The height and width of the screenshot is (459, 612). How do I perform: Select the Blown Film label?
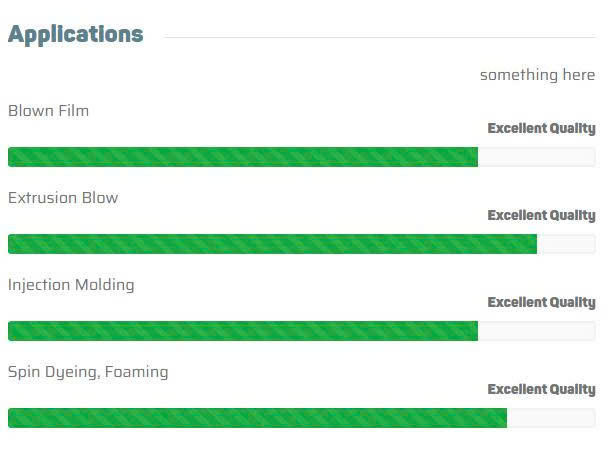click(48, 111)
